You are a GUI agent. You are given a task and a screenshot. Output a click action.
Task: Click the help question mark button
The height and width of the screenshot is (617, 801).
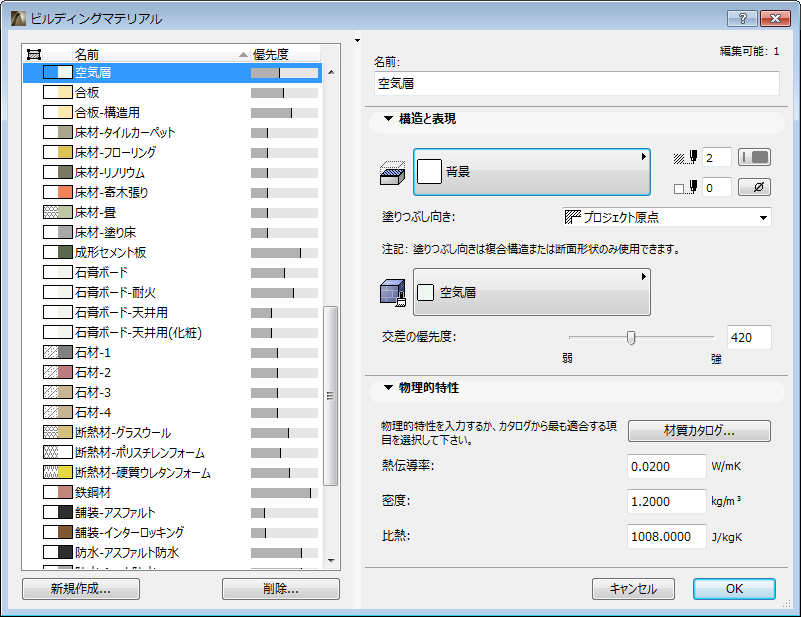tap(742, 18)
